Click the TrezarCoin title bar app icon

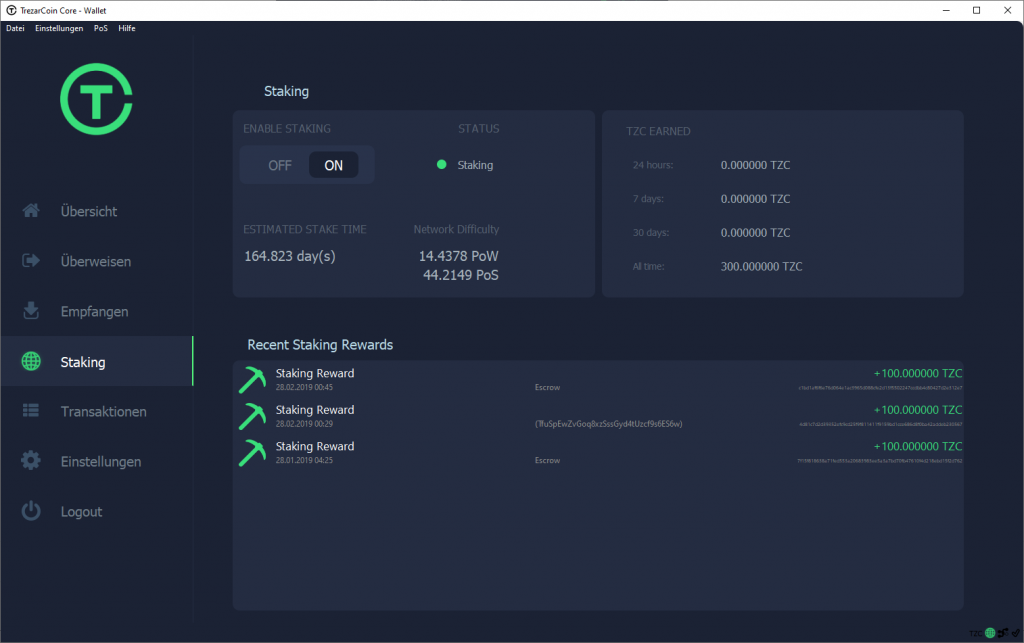click(x=11, y=10)
